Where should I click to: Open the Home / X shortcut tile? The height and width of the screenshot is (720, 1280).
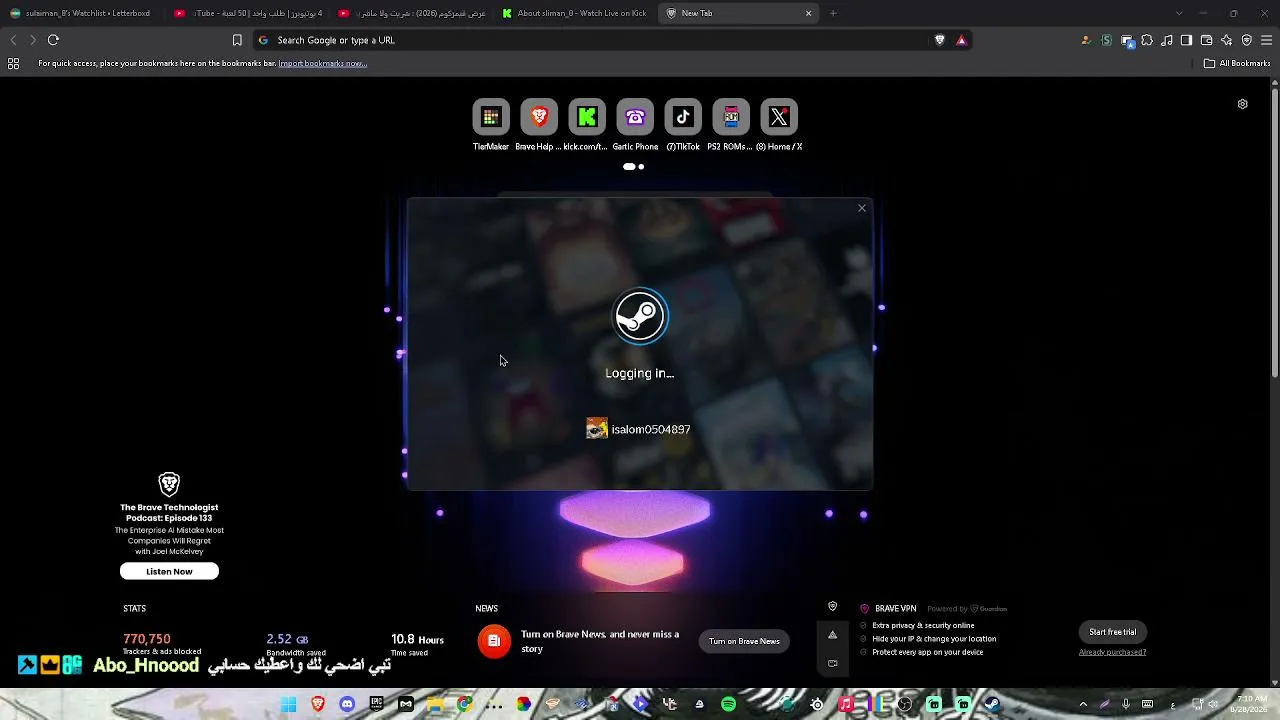(779, 118)
